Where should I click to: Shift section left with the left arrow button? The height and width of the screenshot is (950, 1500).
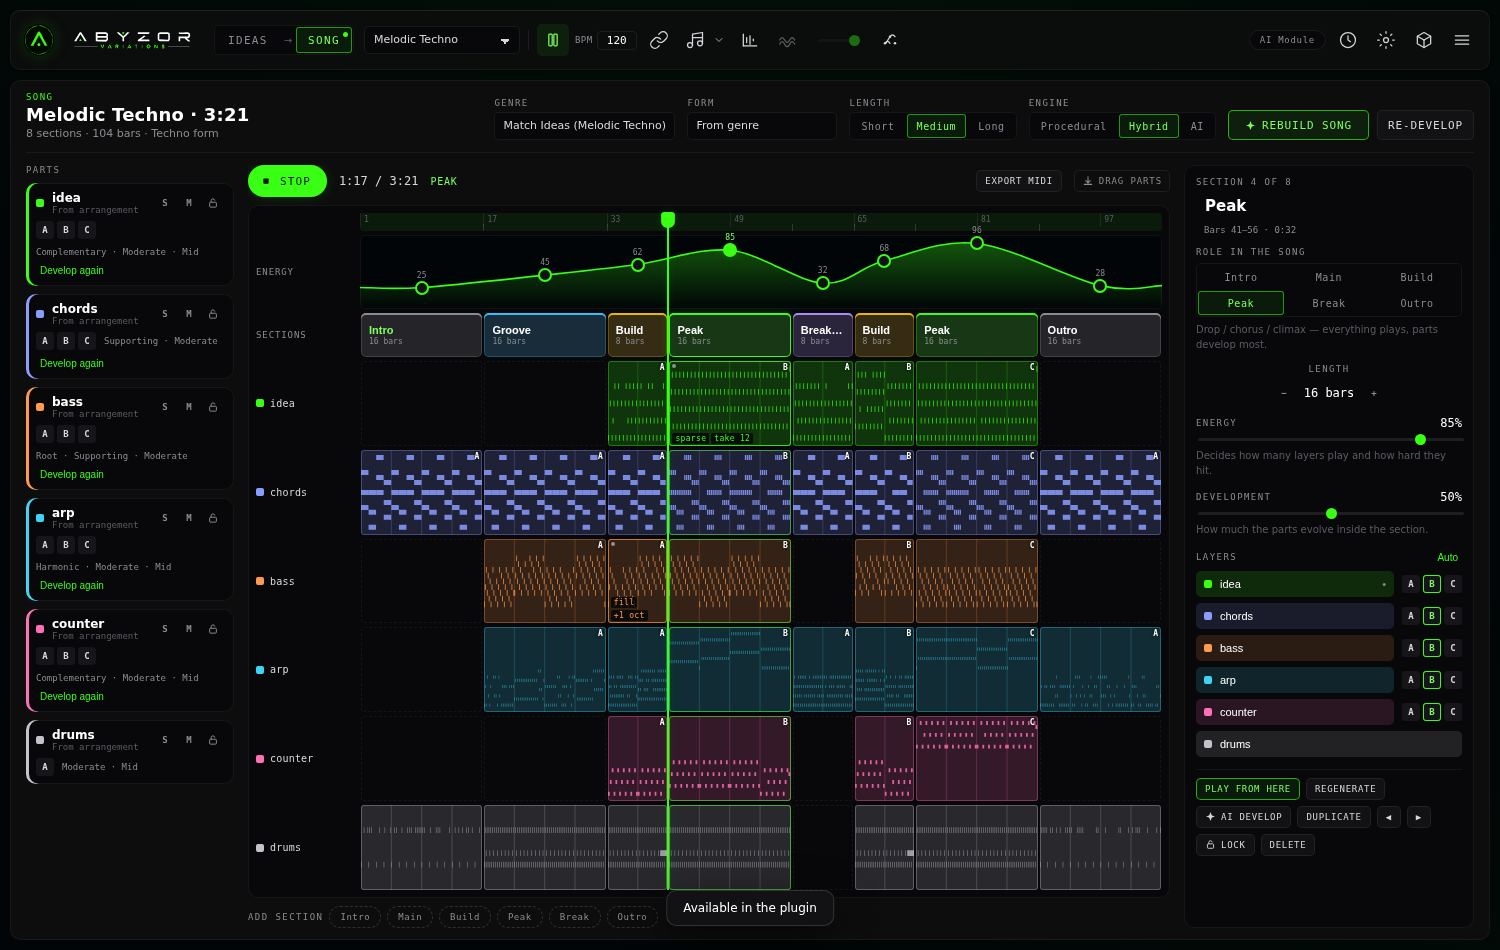[x=1389, y=817]
